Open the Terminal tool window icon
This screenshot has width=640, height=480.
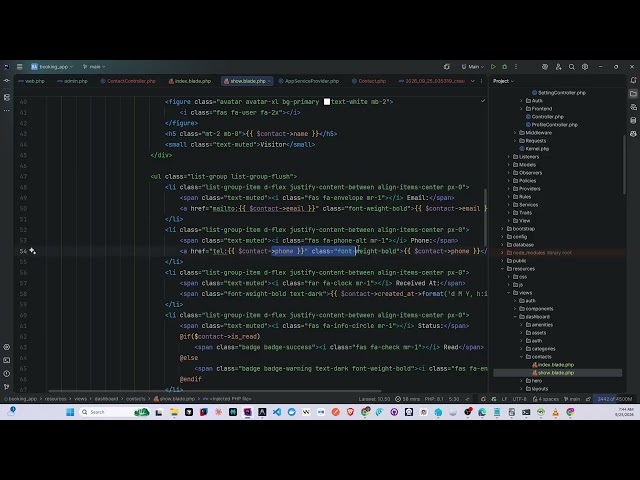7,360
